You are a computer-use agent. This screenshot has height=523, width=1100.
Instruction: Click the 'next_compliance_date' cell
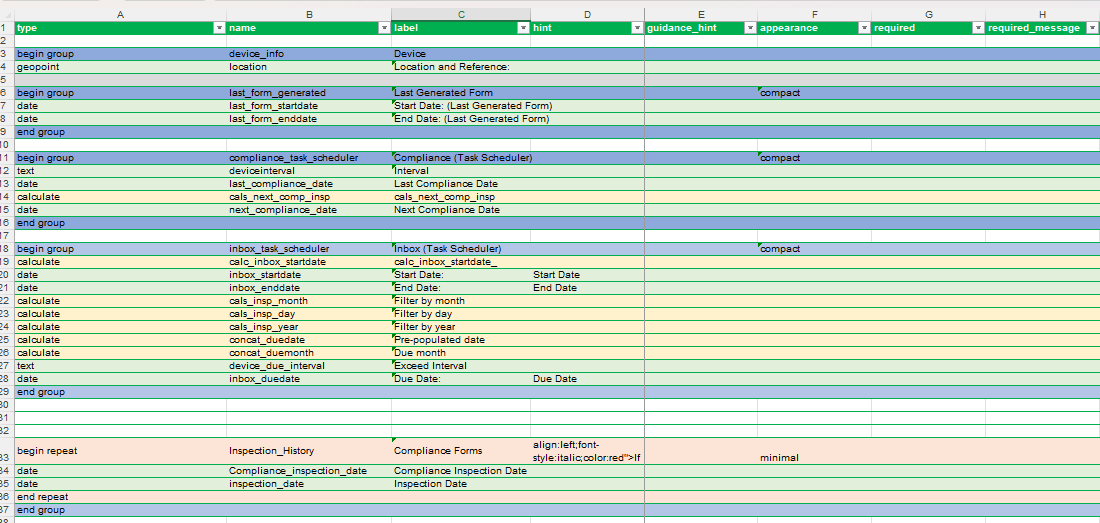point(309,210)
